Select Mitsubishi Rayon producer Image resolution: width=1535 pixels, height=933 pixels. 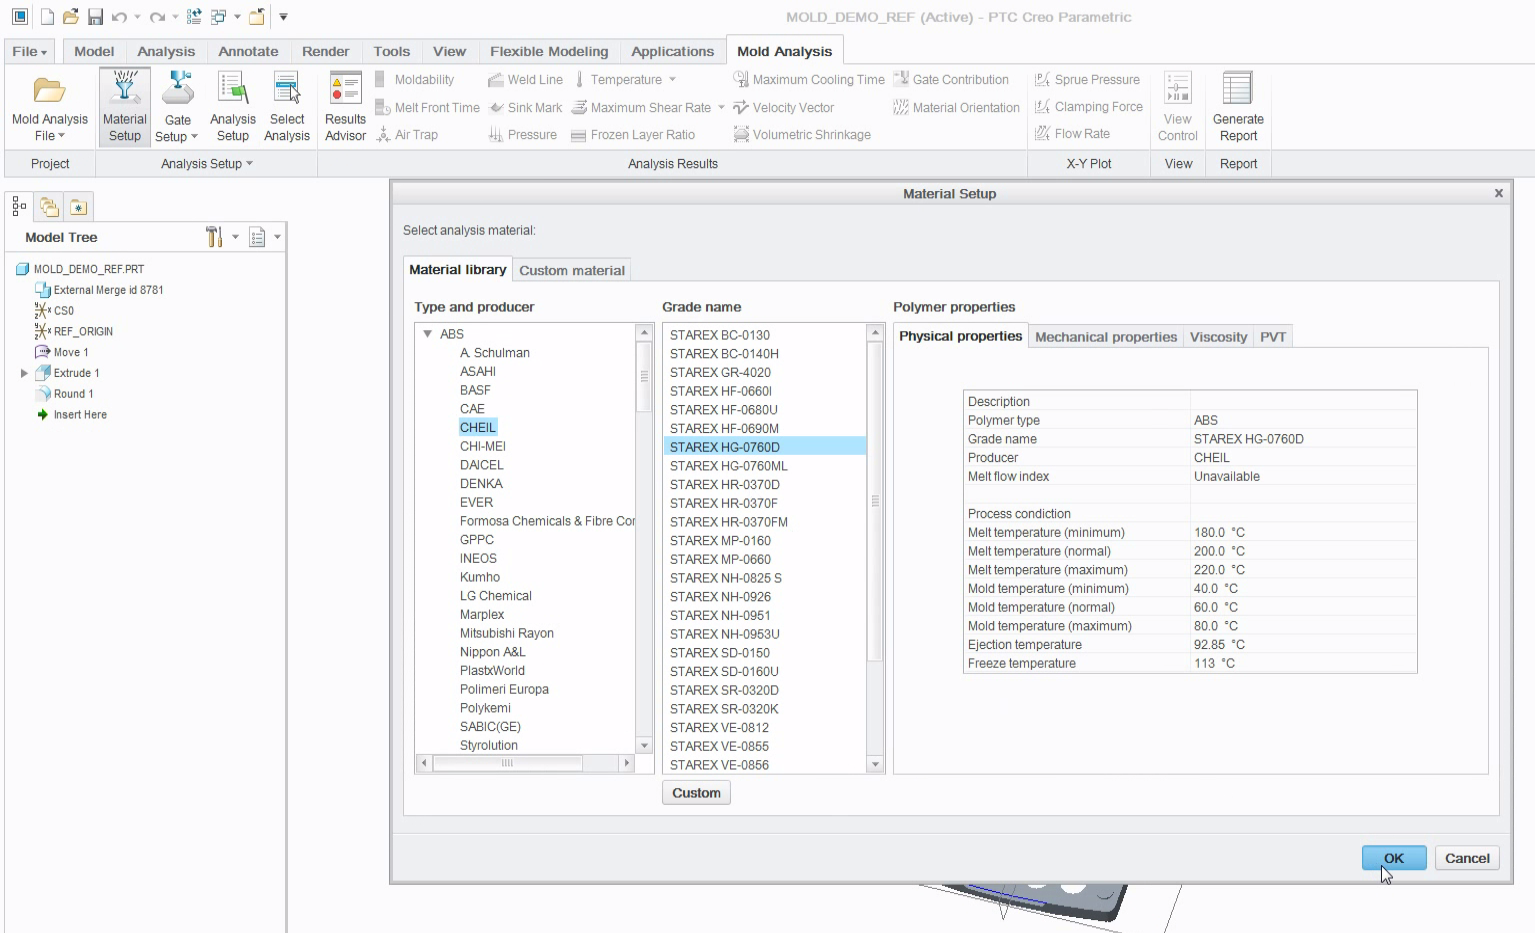click(507, 633)
